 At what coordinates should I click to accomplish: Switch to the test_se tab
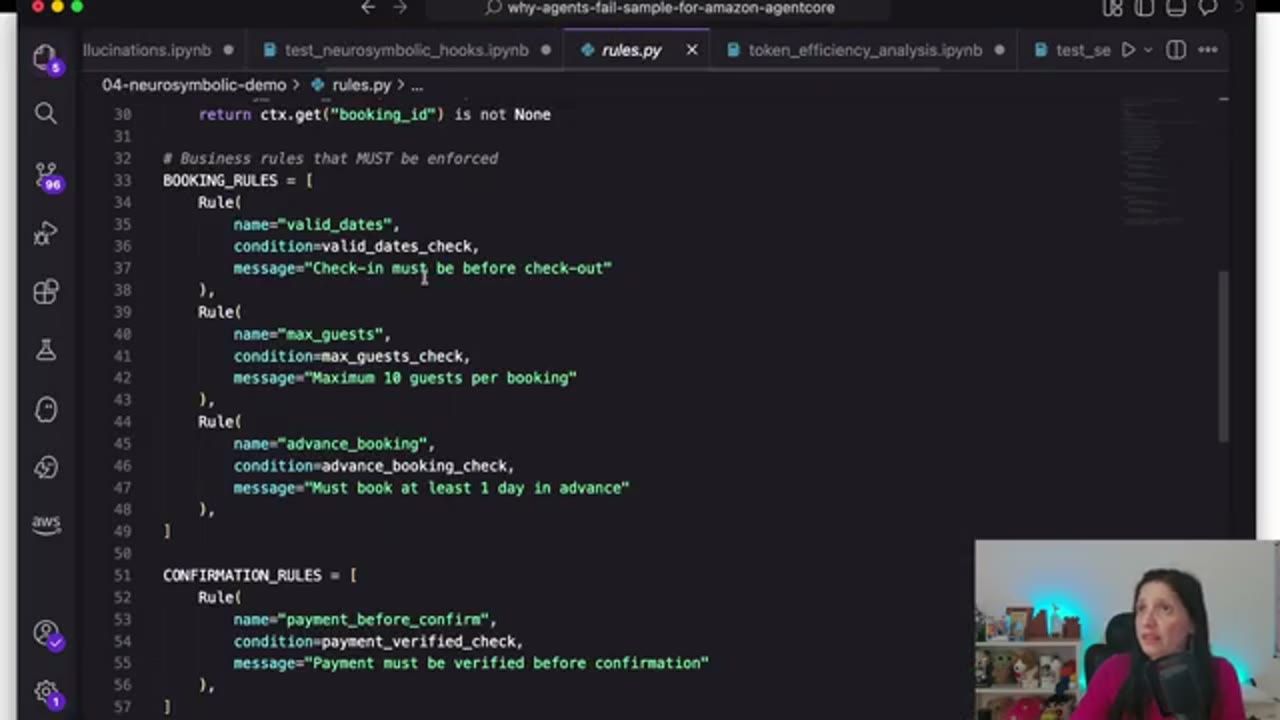pyautogui.click(x=1071, y=50)
